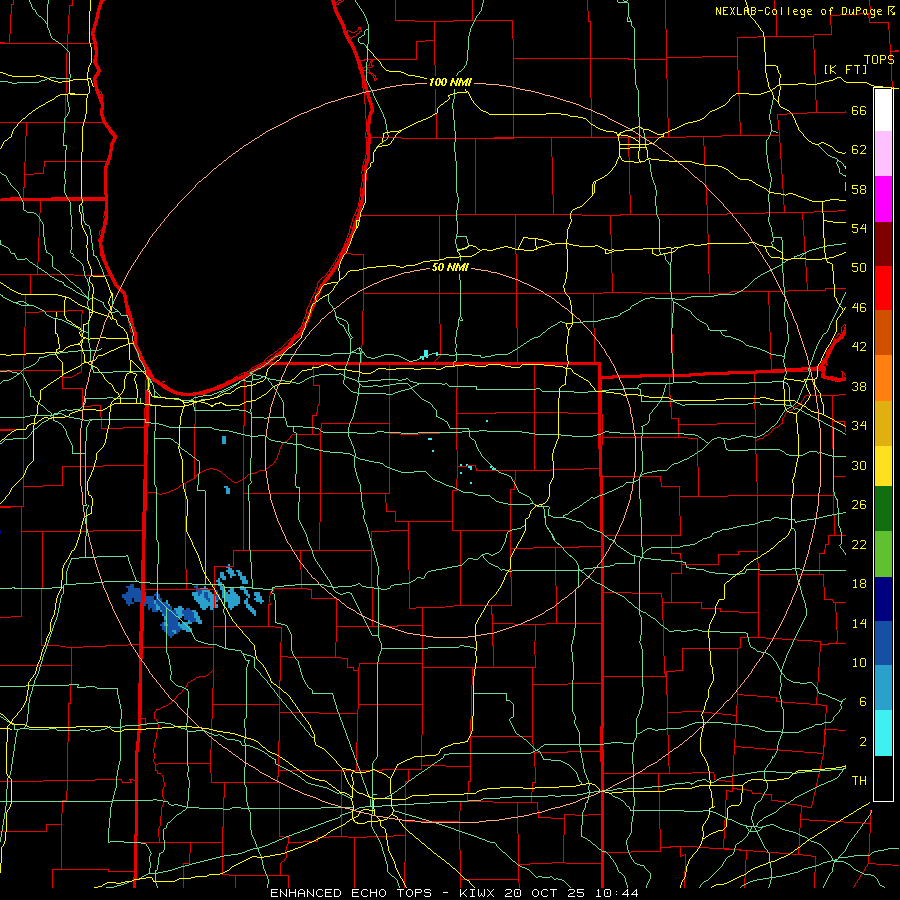Click legend value "66"
This screenshot has height=900, width=900.
point(859,111)
